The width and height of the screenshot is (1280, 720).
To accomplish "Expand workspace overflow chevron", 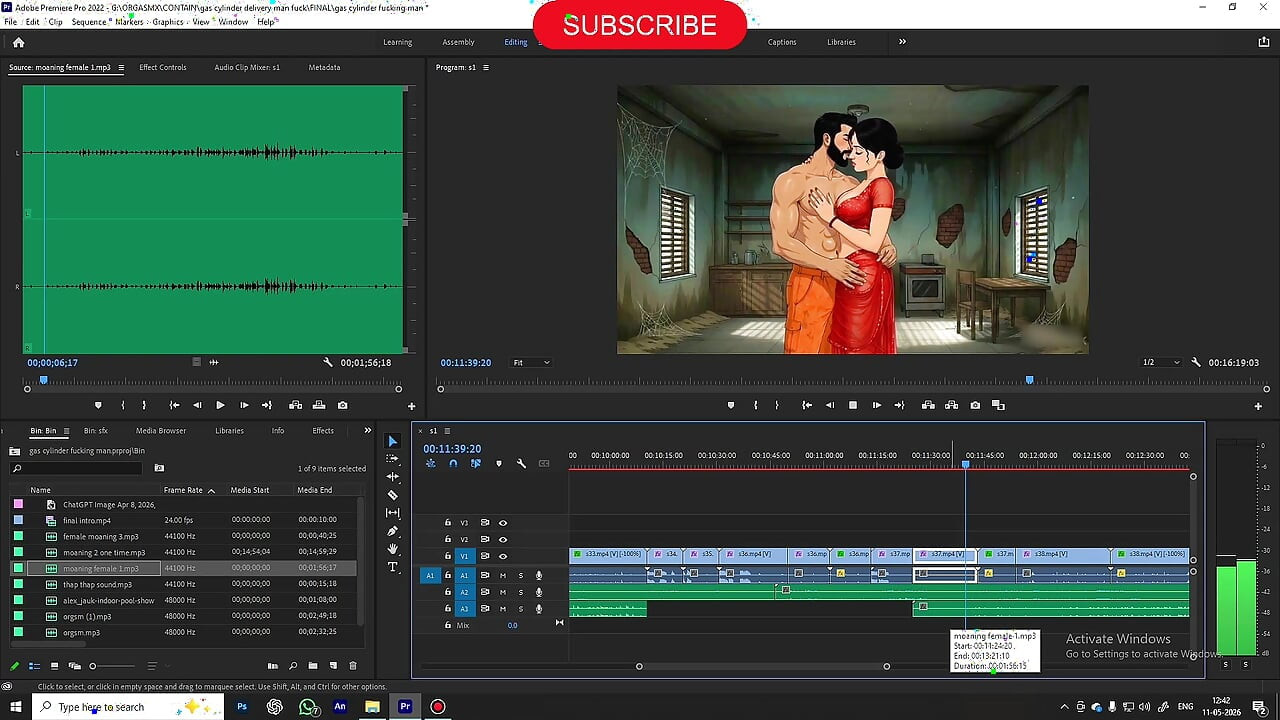I will (x=902, y=42).
